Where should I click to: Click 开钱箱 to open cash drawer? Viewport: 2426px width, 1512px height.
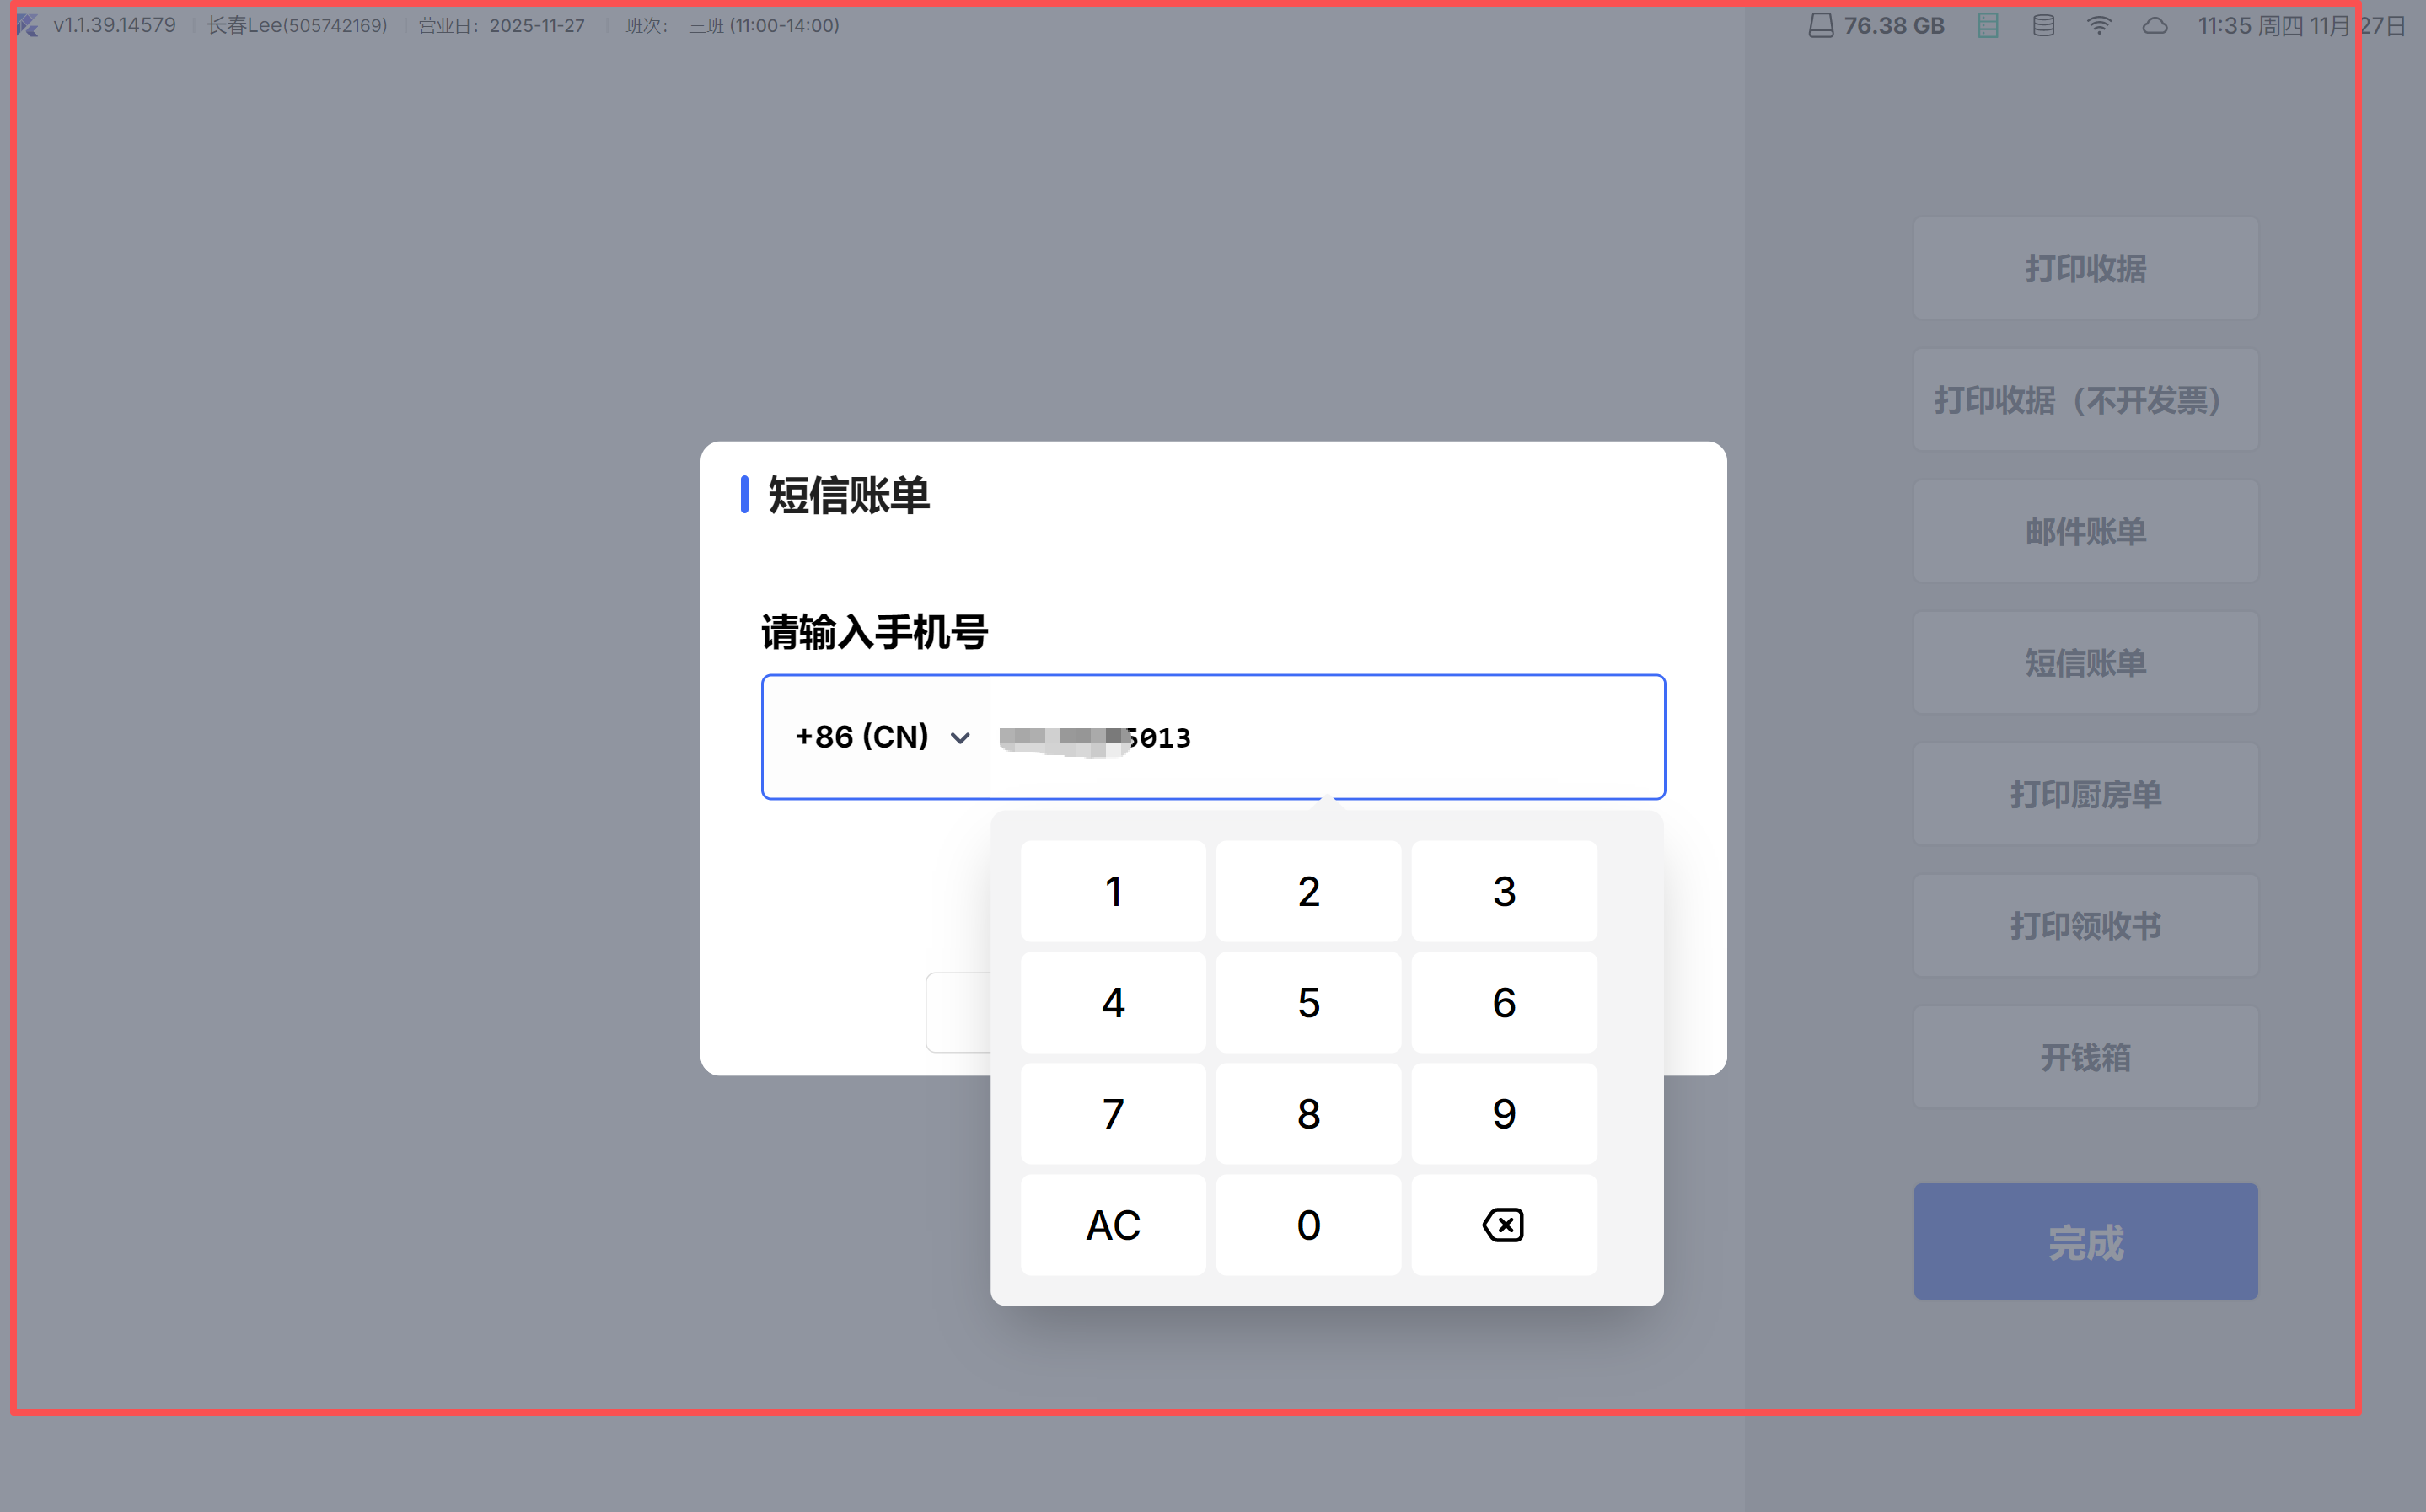click(2085, 1057)
